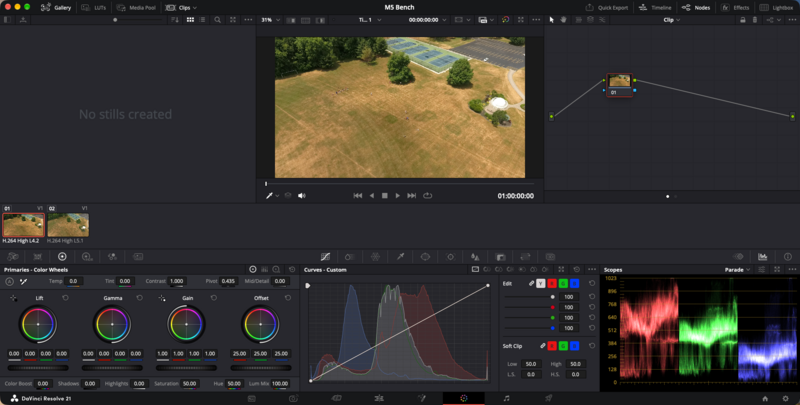Toggle the Edit channel link icon

point(531,284)
